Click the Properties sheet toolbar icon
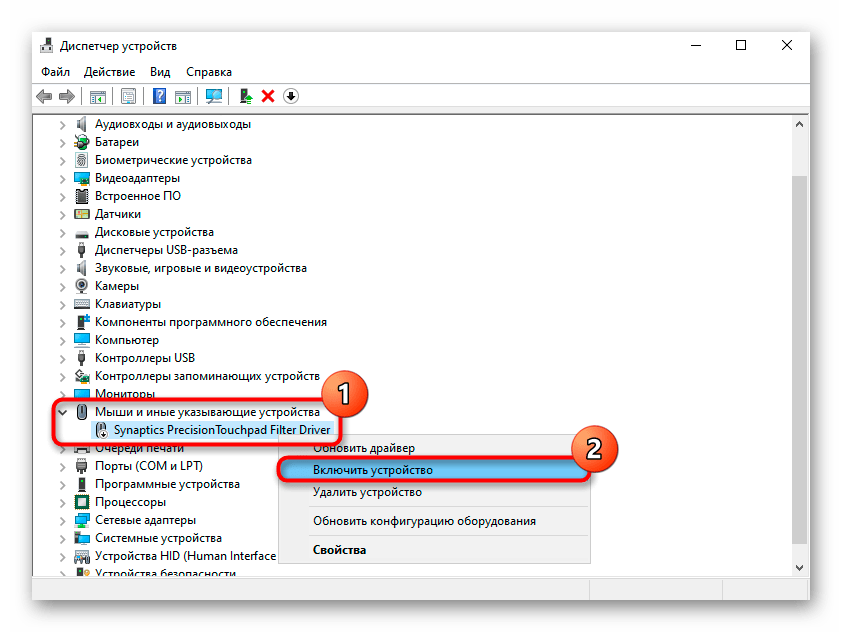The height and width of the screenshot is (632, 842). pyautogui.click(x=128, y=96)
